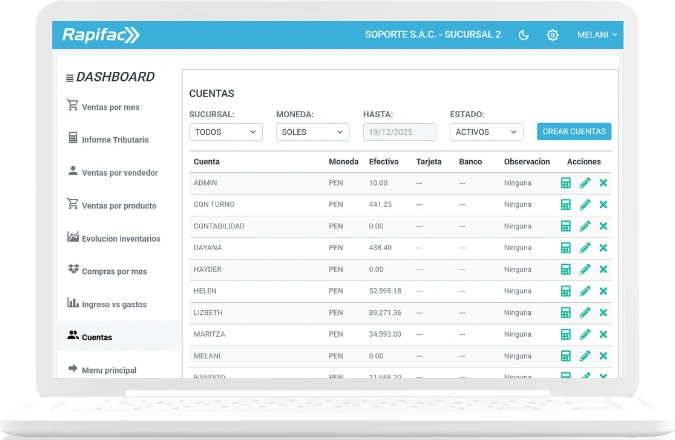
Task: Click the MARITZA amount 34,593.00
Action: tap(385, 334)
